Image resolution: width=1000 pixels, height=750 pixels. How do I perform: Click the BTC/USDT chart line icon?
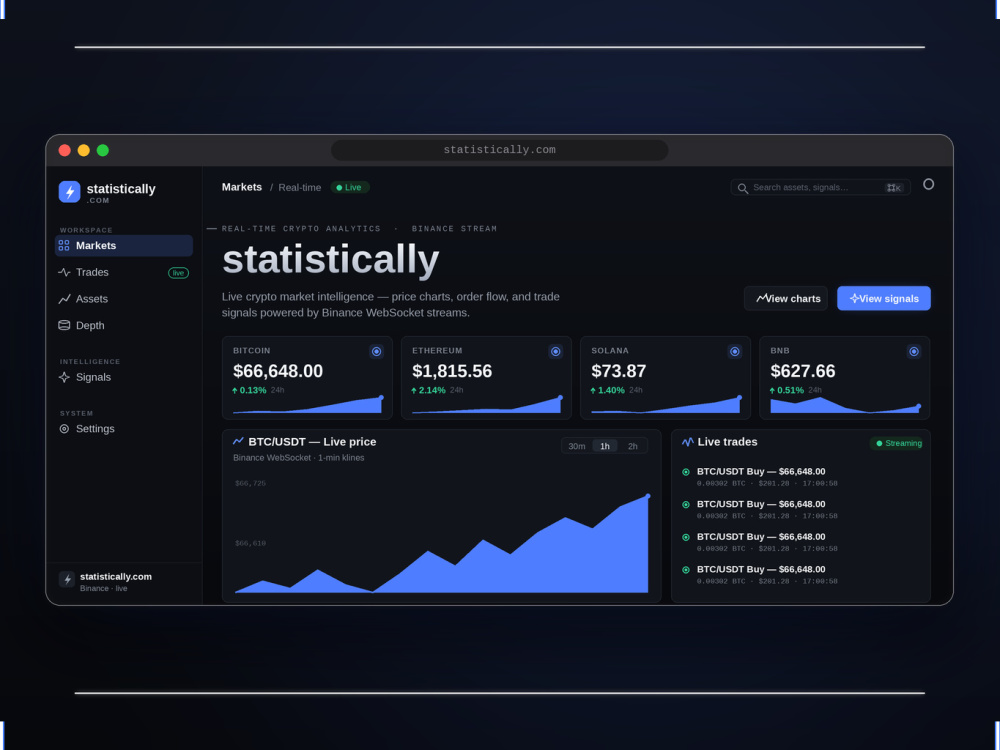coord(239,441)
